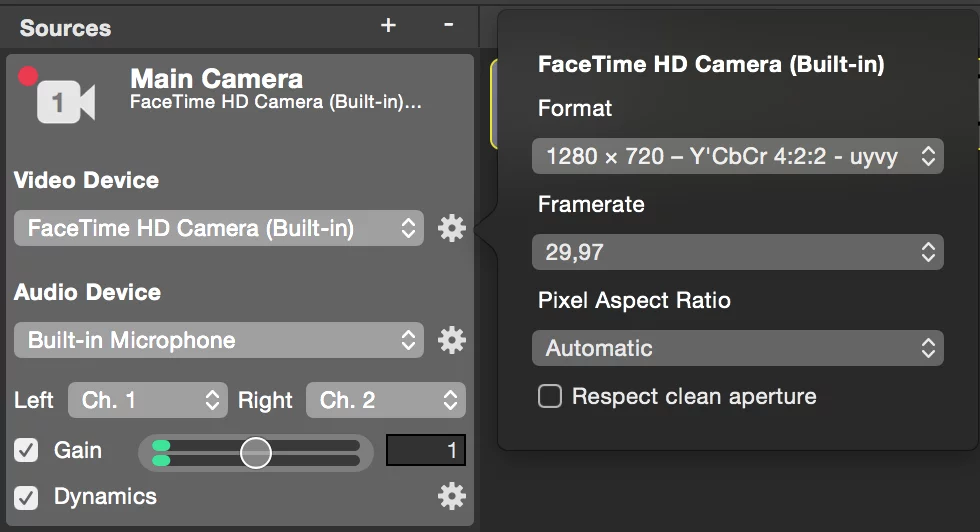Click the Main Camera source icon
Viewport: 980px width, 532px height.
tap(66, 102)
